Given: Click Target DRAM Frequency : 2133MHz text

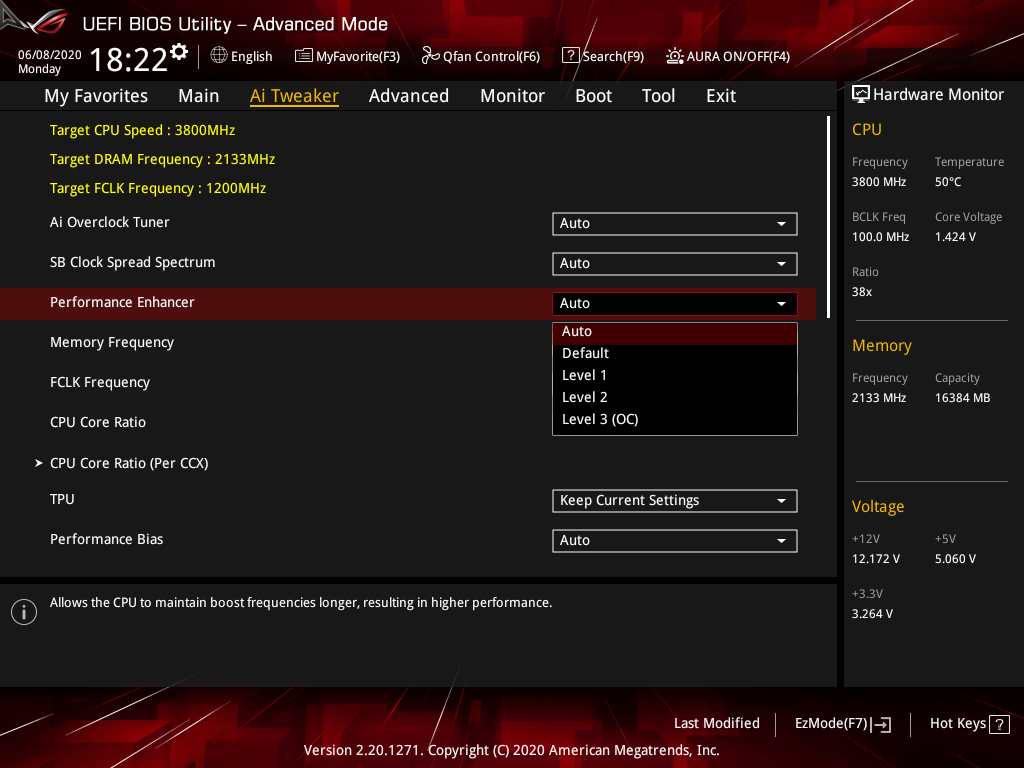Looking at the screenshot, I should (x=163, y=159).
